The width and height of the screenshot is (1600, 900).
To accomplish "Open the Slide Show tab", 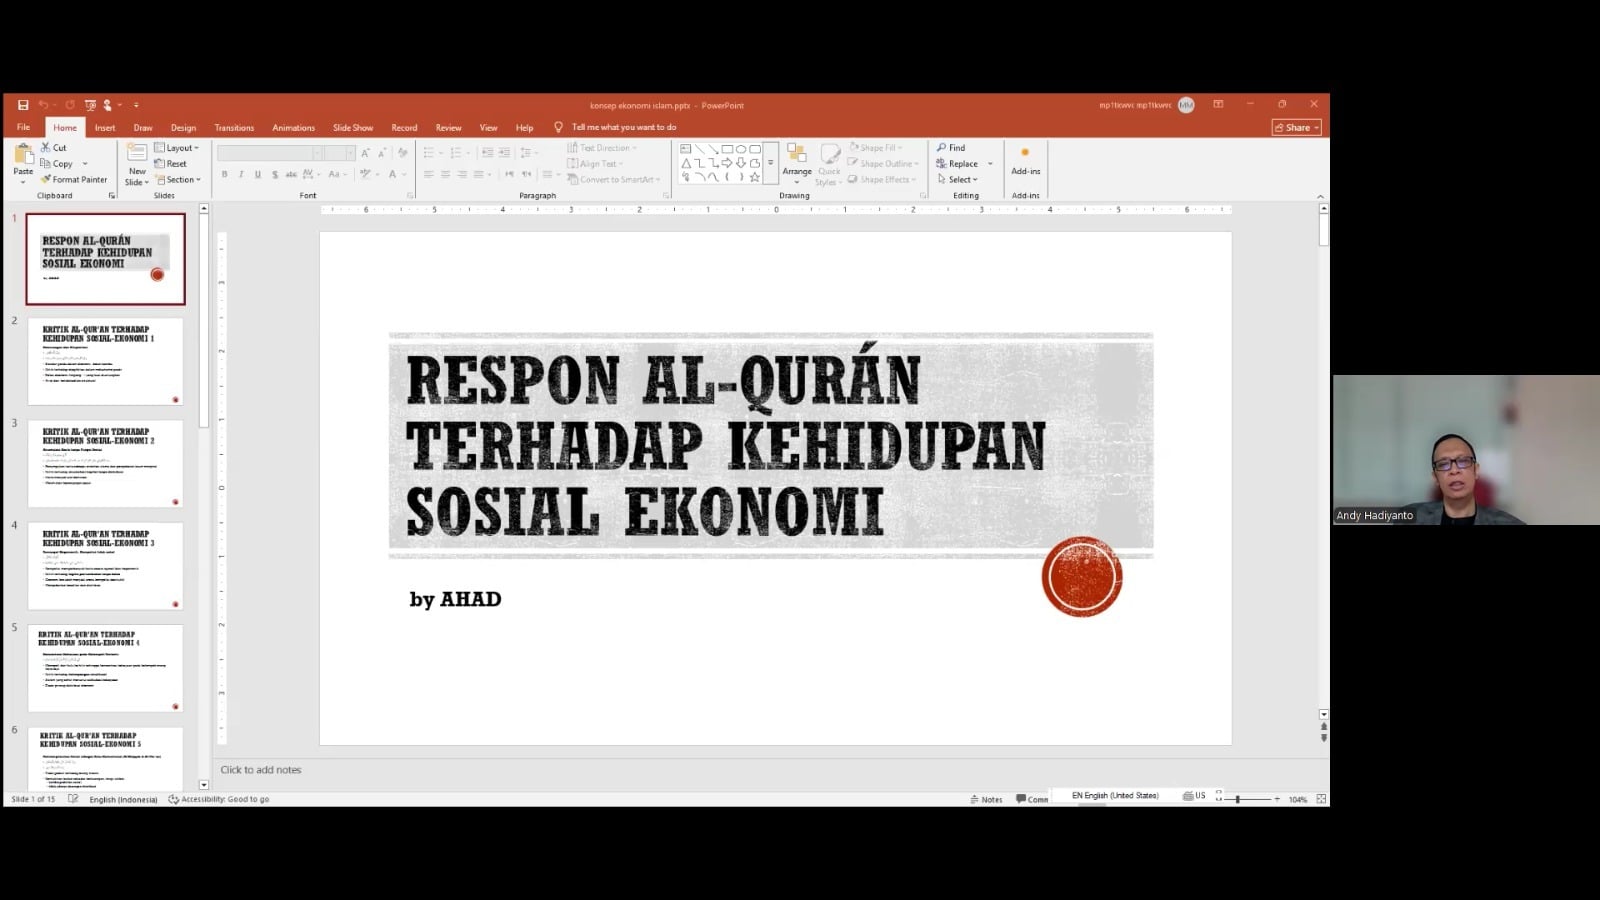I will (352, 128).
